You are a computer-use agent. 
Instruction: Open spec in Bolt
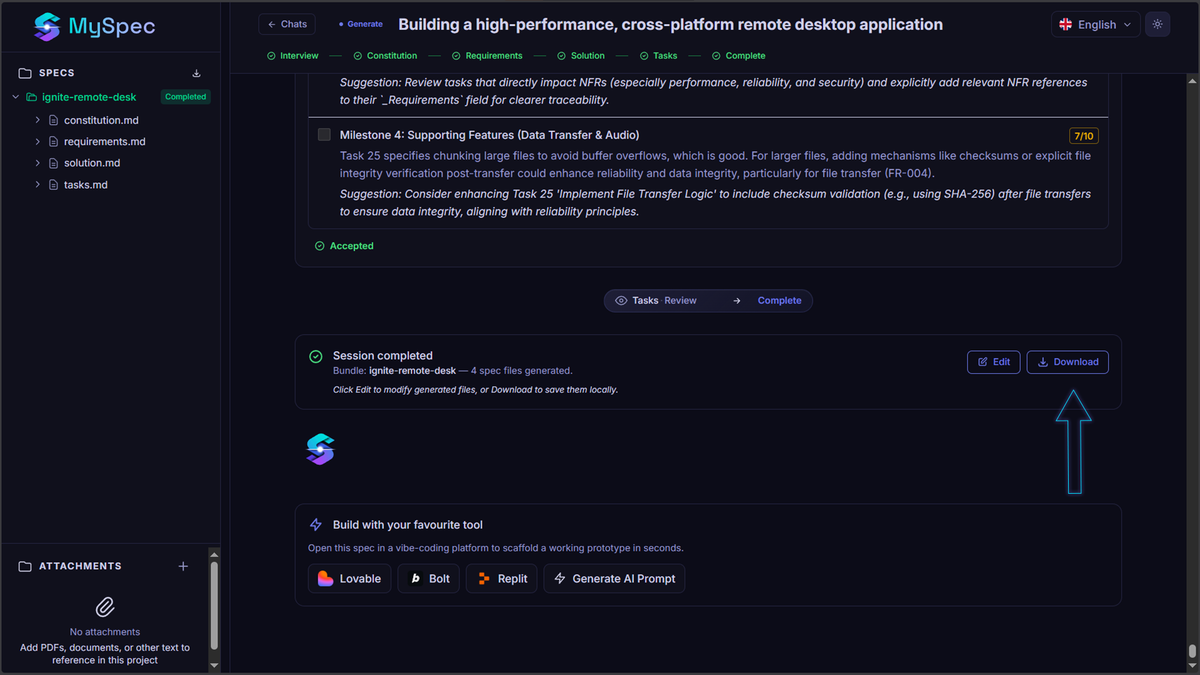coord(429,578)
